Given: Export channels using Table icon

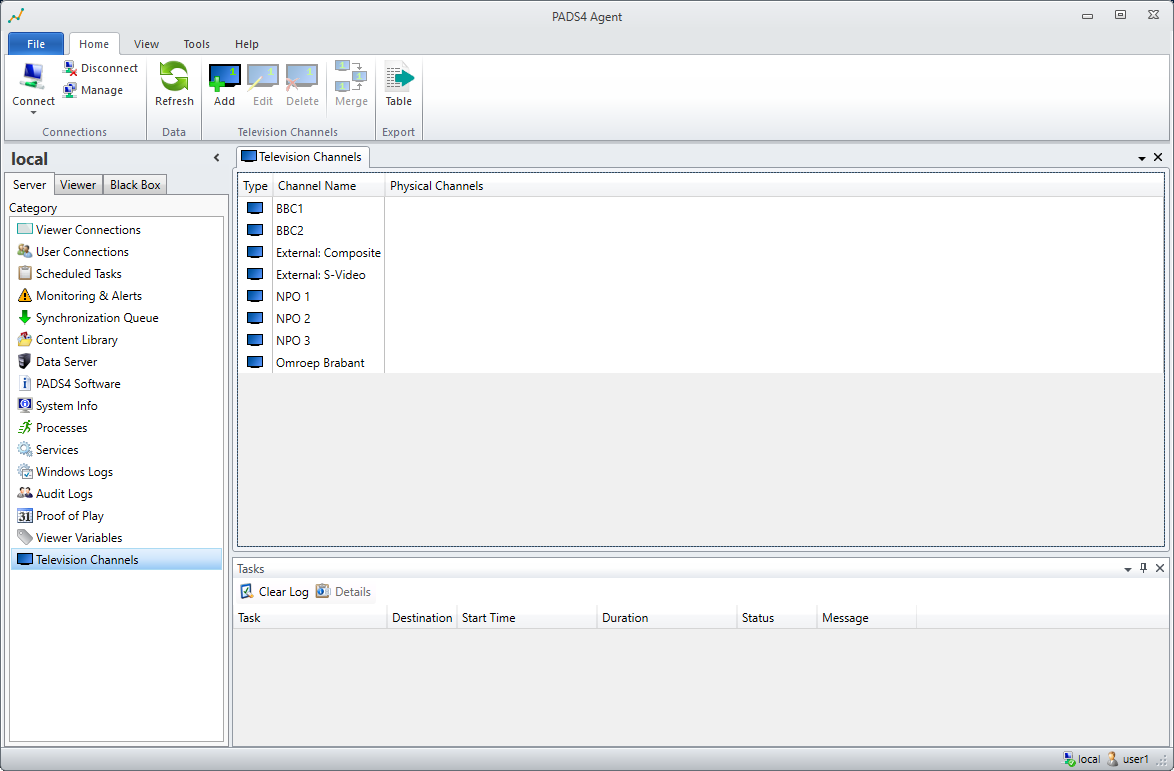Looking at the screenshot, I should click(398, 78).
